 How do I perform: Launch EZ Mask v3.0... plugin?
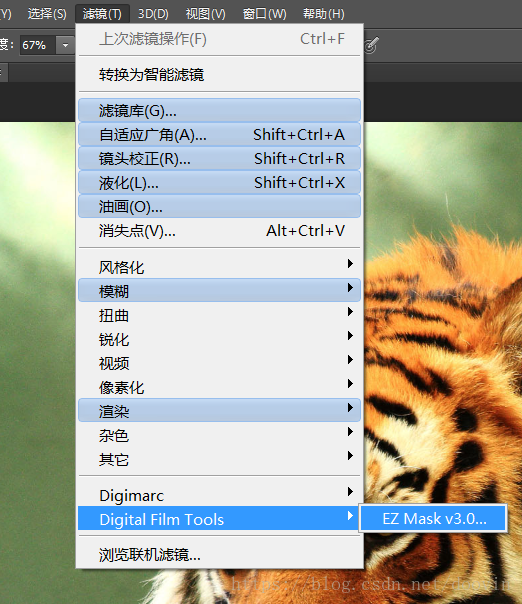pos(433,518)
